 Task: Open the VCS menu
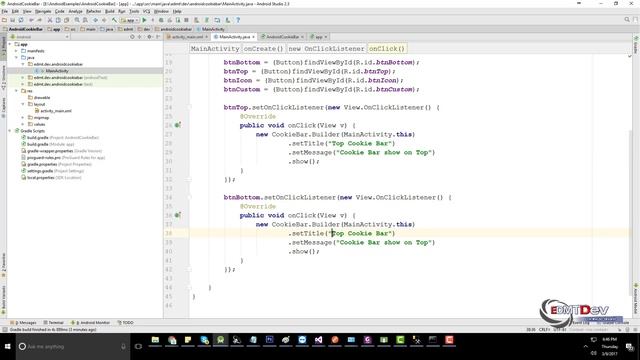147,11
